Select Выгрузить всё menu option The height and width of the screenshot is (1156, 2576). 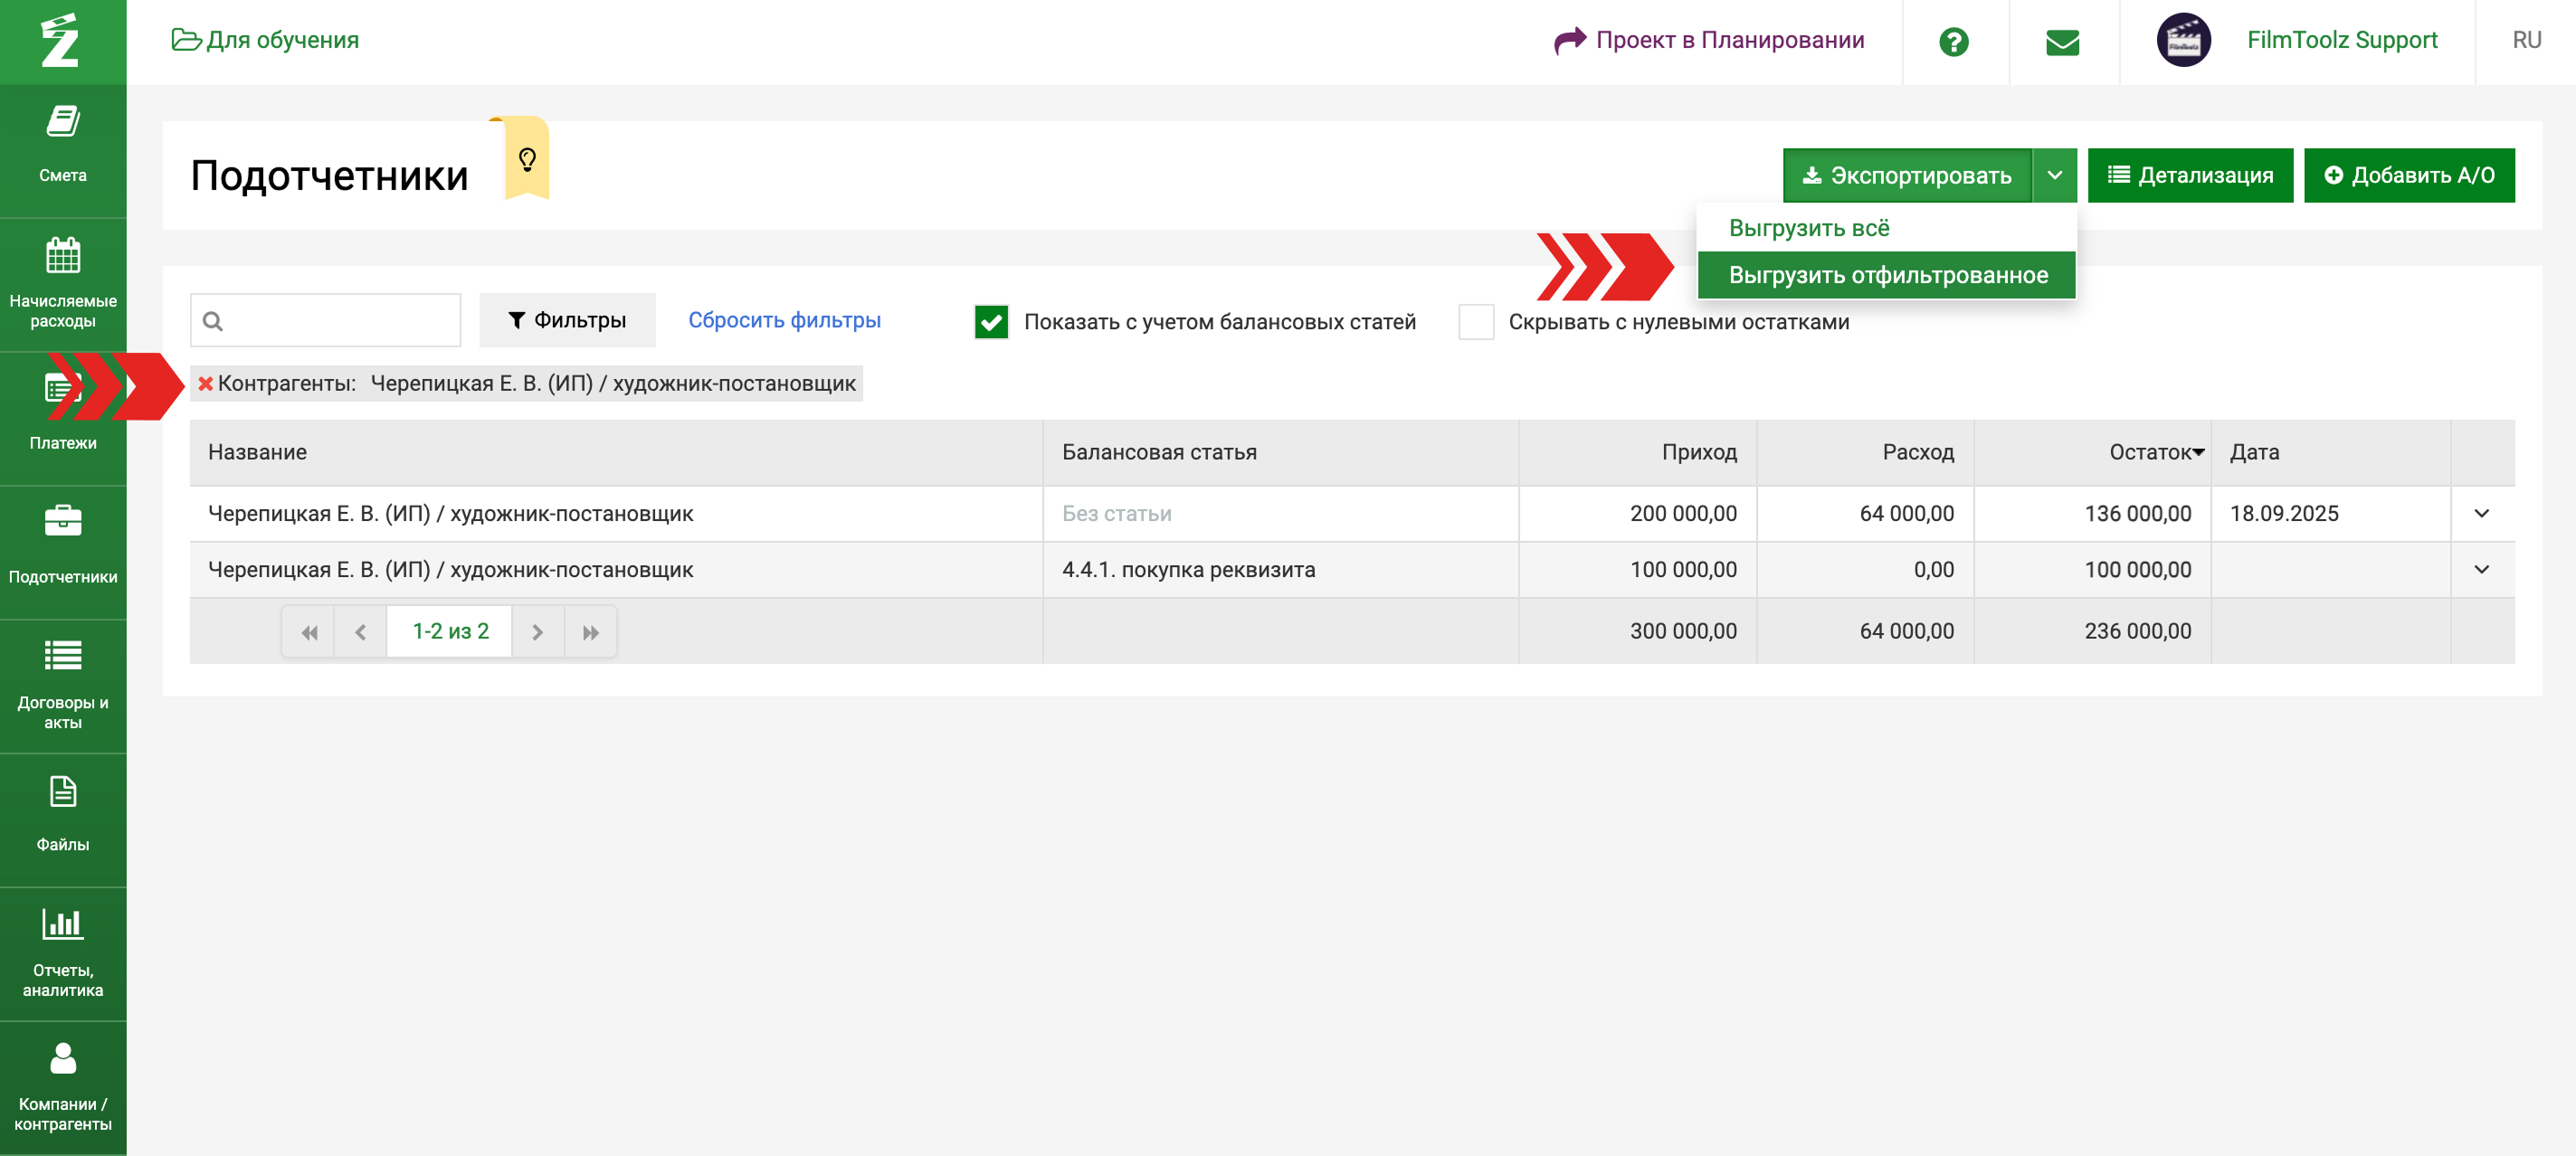coord(1808,228)
